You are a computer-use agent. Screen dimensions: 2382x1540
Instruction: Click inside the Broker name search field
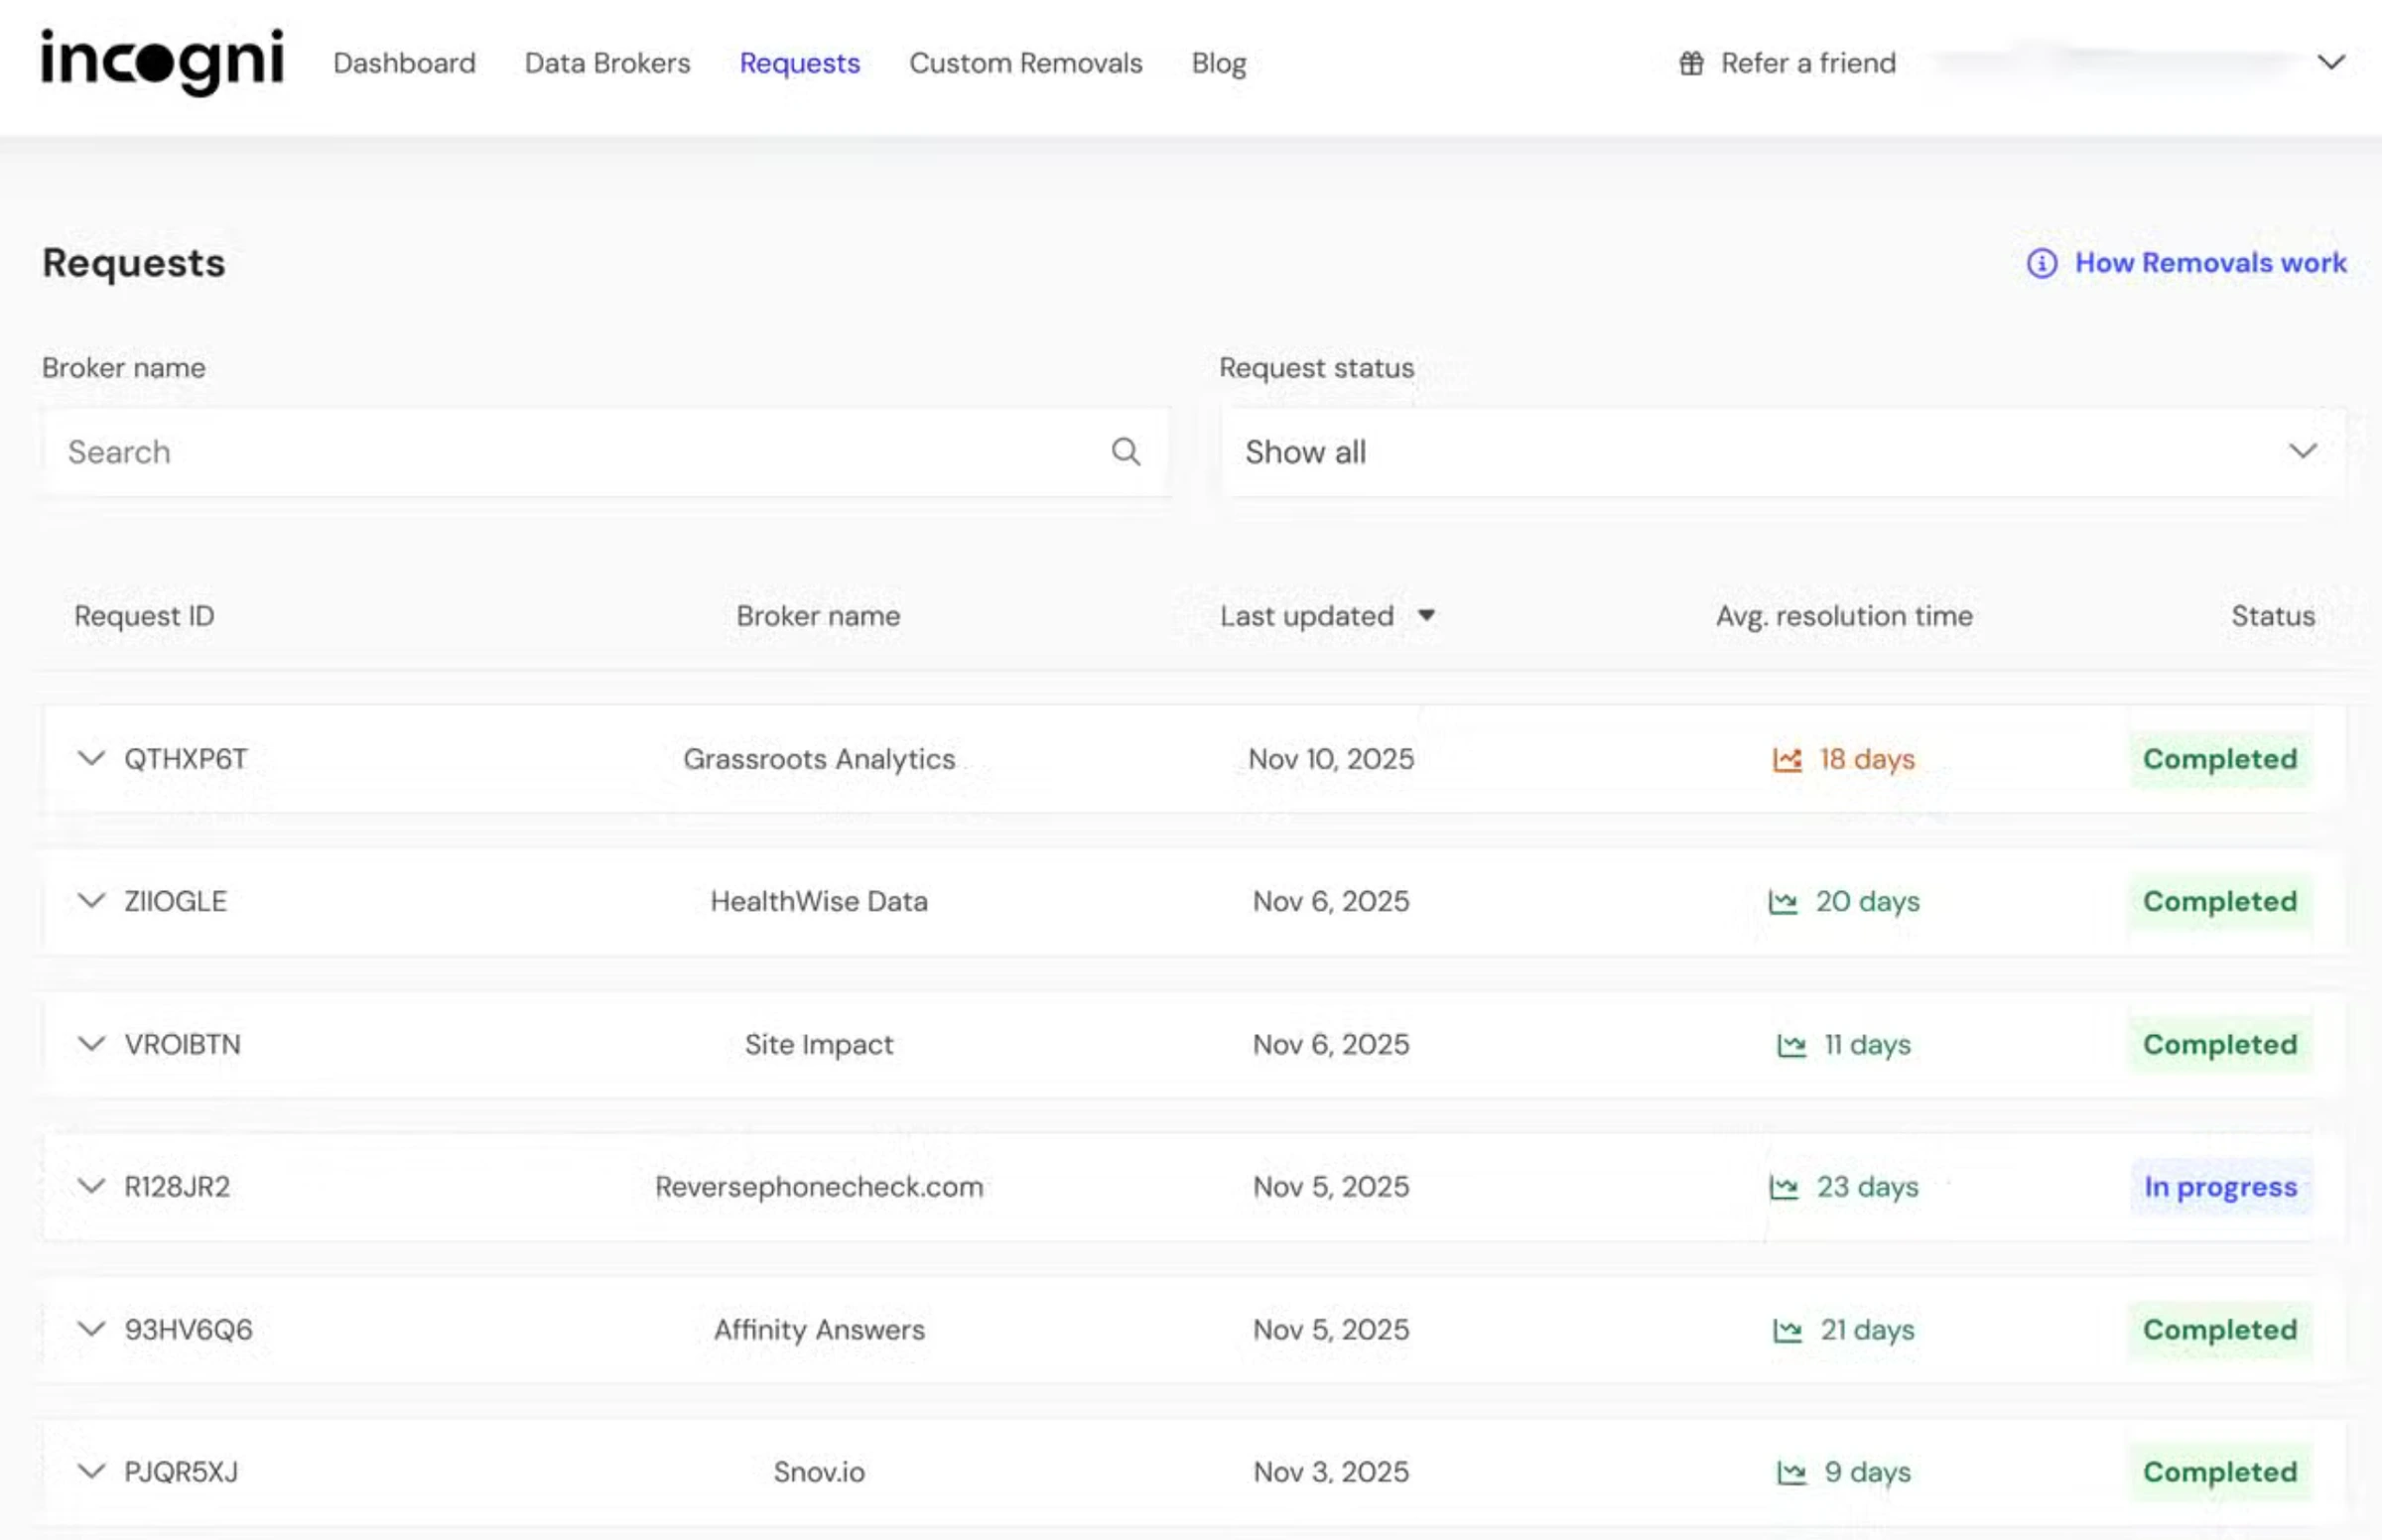500,452
